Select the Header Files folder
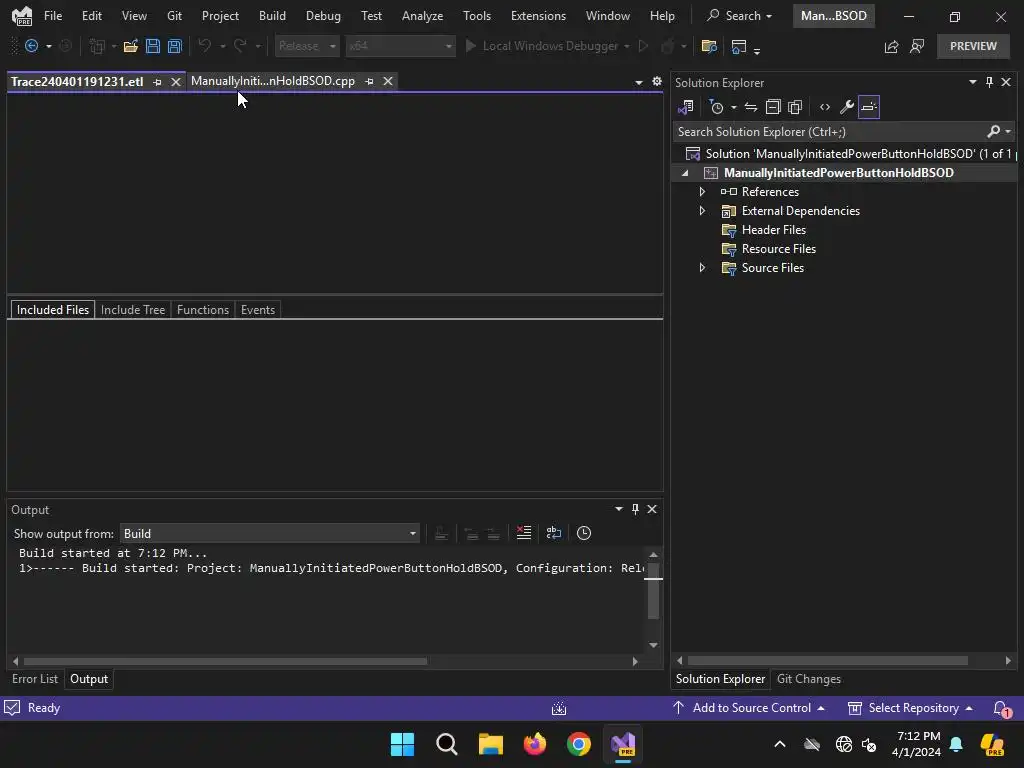 click(x=773, y=230)
